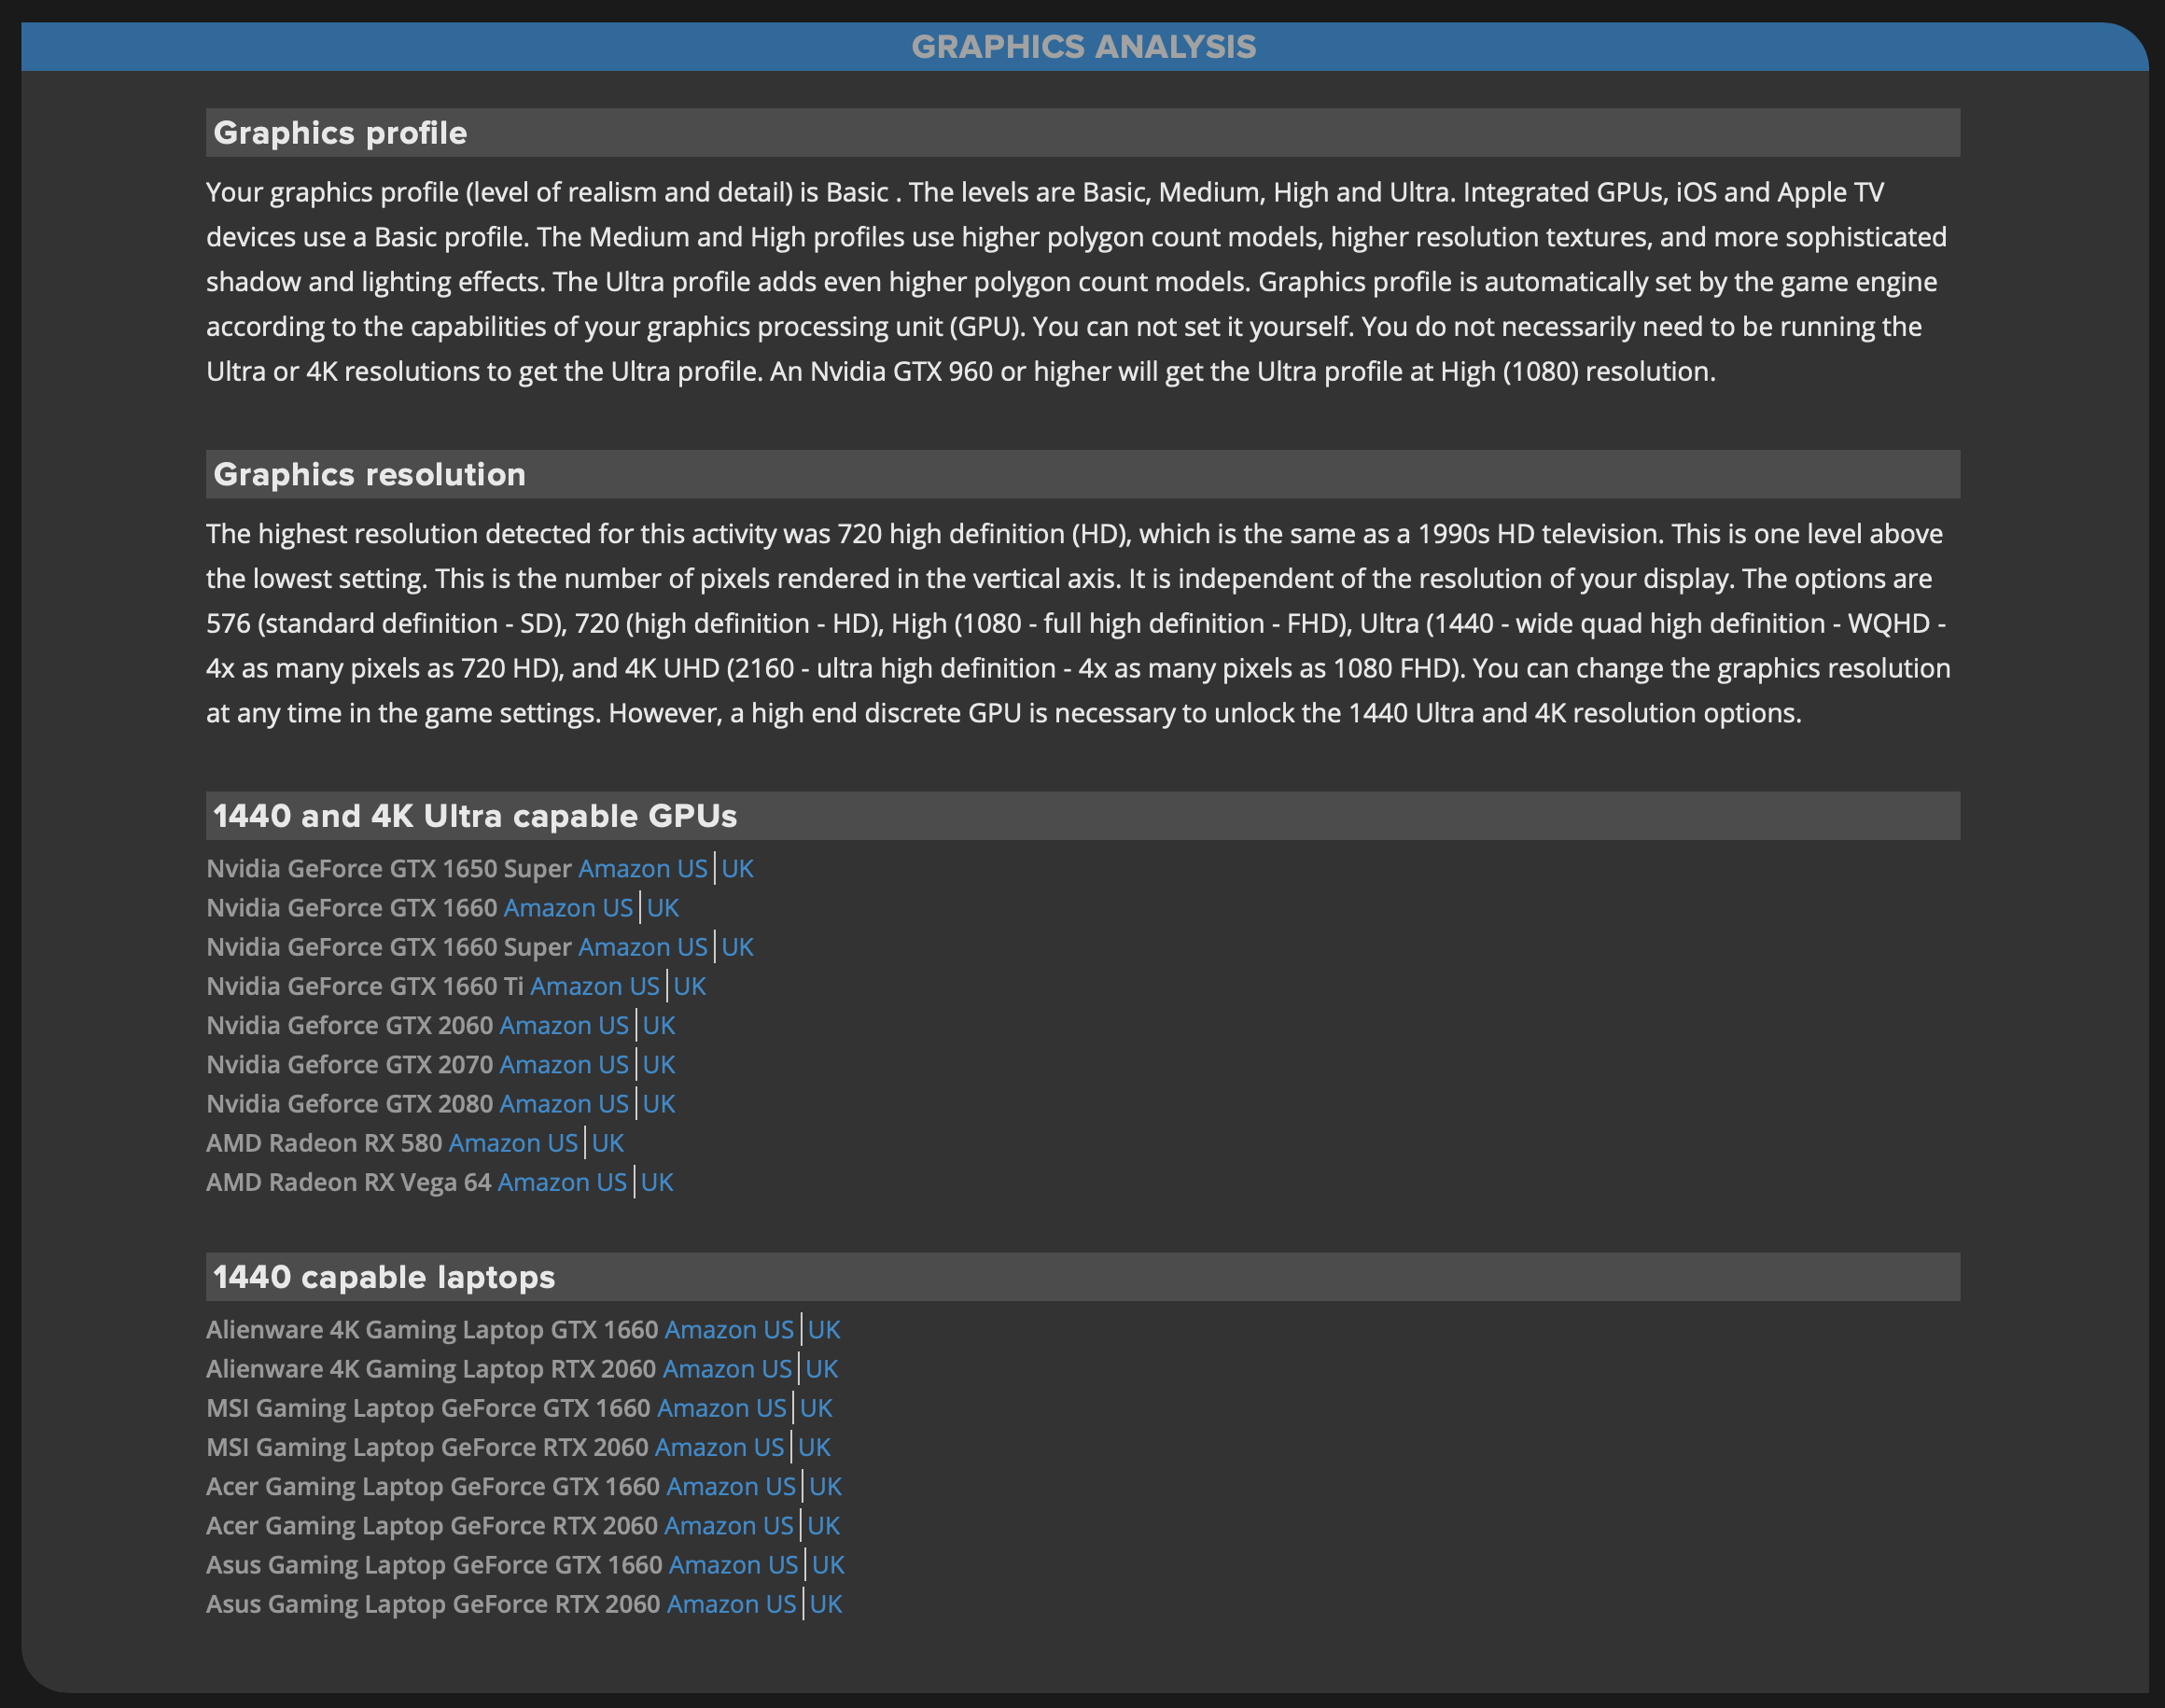Click UK link for Nvidia GTX 1660
This screenshot has height=1708, width=2165.
[662, 908]
